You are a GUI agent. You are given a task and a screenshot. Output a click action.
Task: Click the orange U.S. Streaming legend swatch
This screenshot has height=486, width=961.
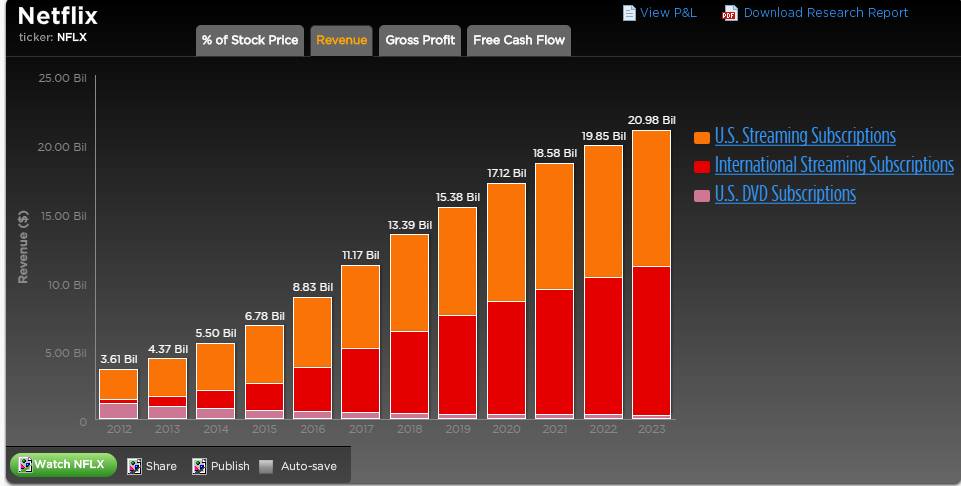click(x=702, y=137)
